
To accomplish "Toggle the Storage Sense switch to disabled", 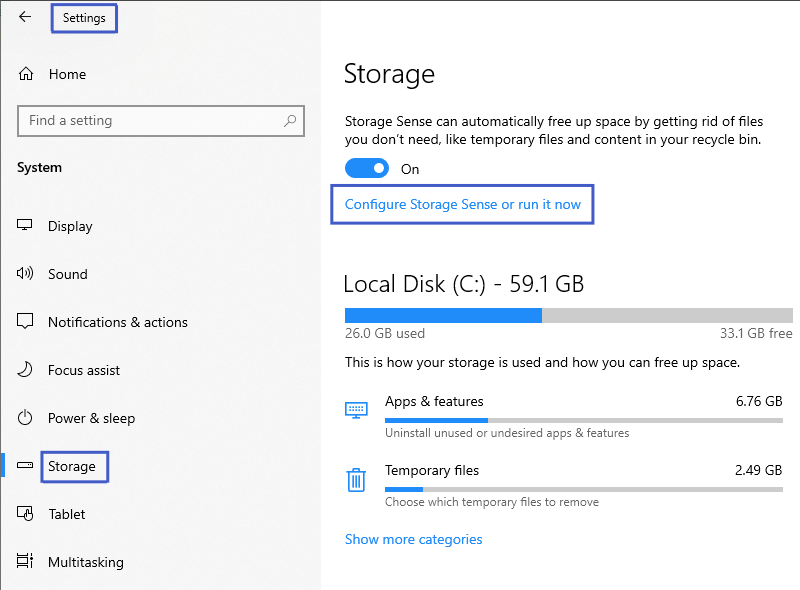I will (367, 168).
